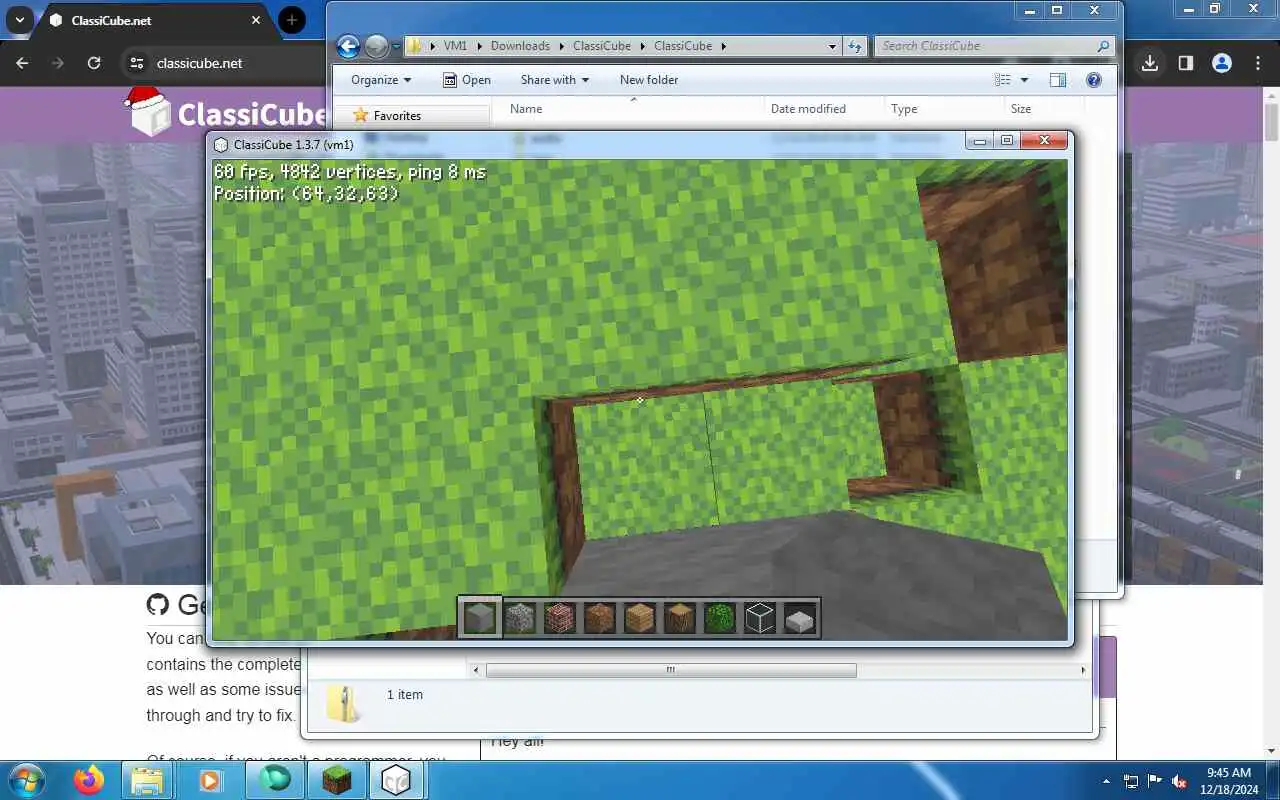1280x800 pixels.
Task: Expand the VM1 breadcrumb arrow
Action: coord(478,46)
